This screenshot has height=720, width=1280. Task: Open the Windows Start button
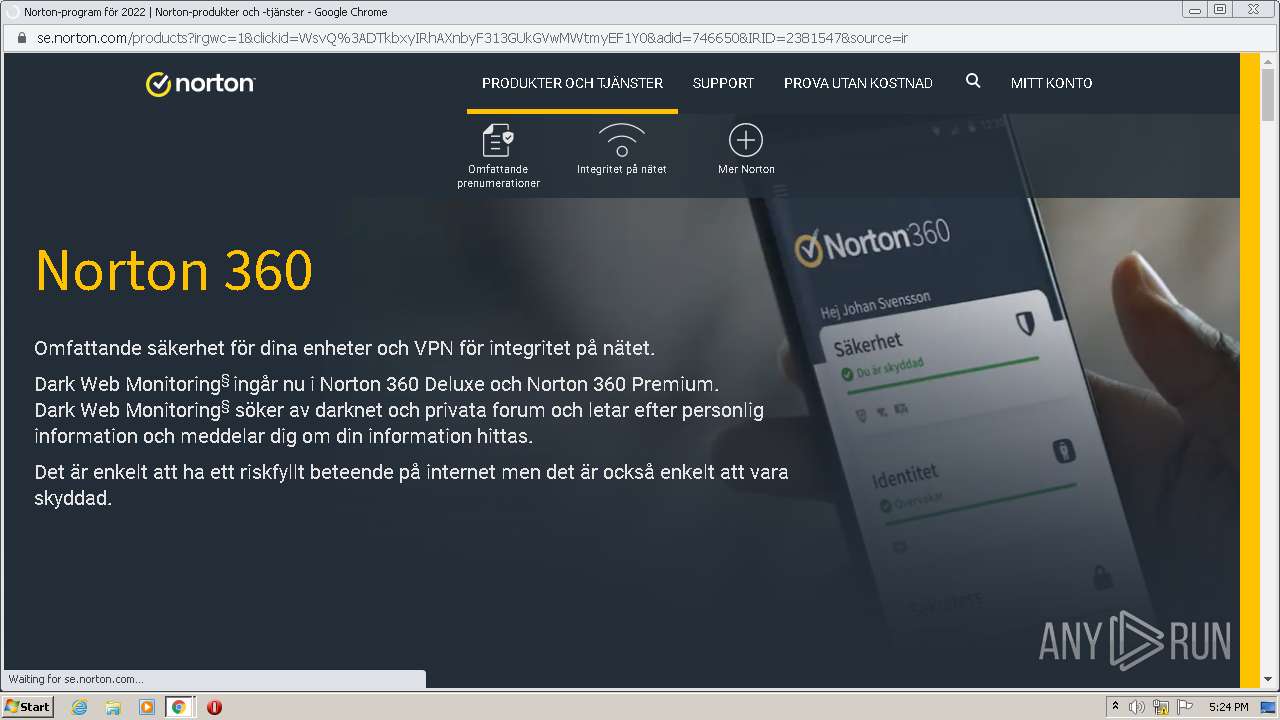tap(27, 706)
